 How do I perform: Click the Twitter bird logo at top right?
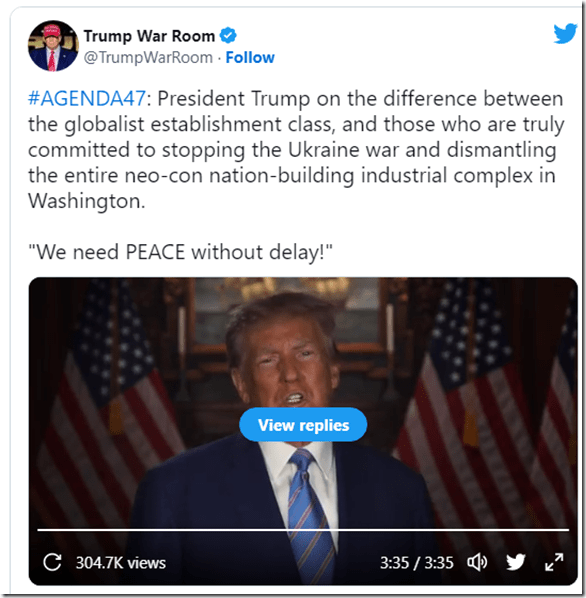565,33
